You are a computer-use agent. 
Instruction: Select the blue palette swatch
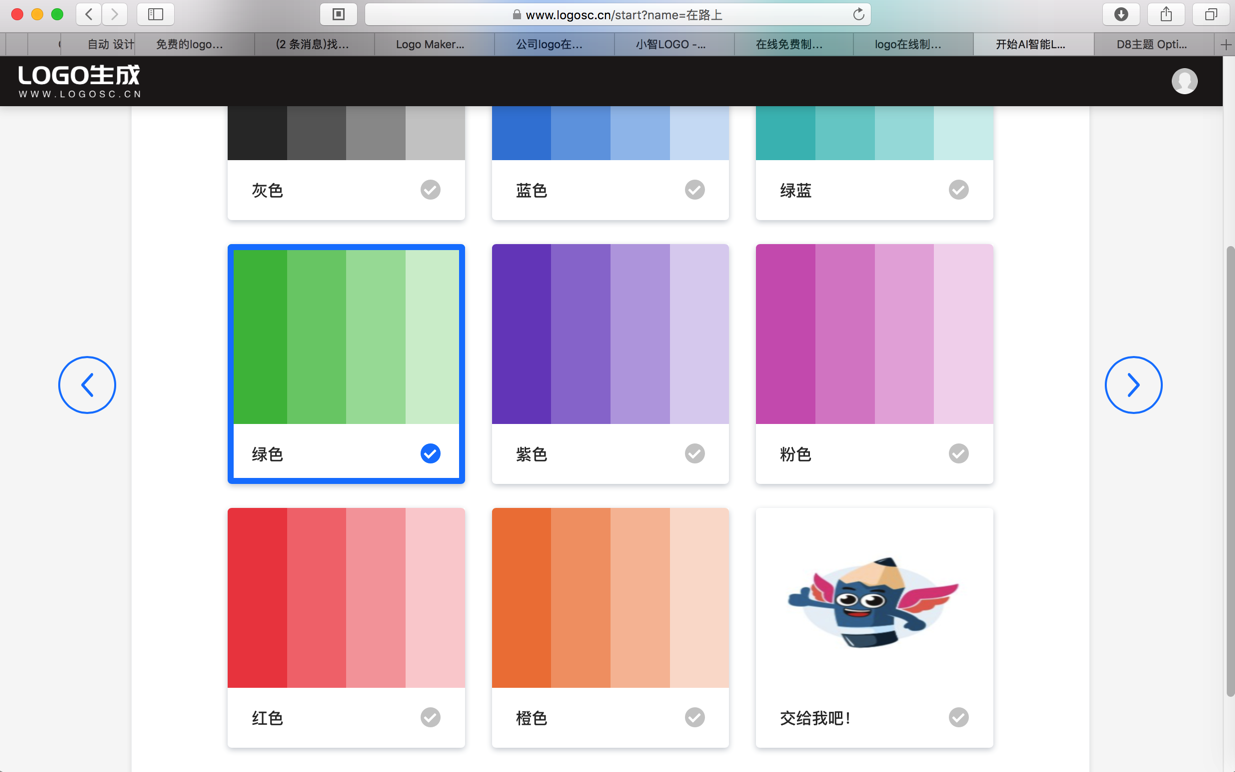tap(610, 133)
